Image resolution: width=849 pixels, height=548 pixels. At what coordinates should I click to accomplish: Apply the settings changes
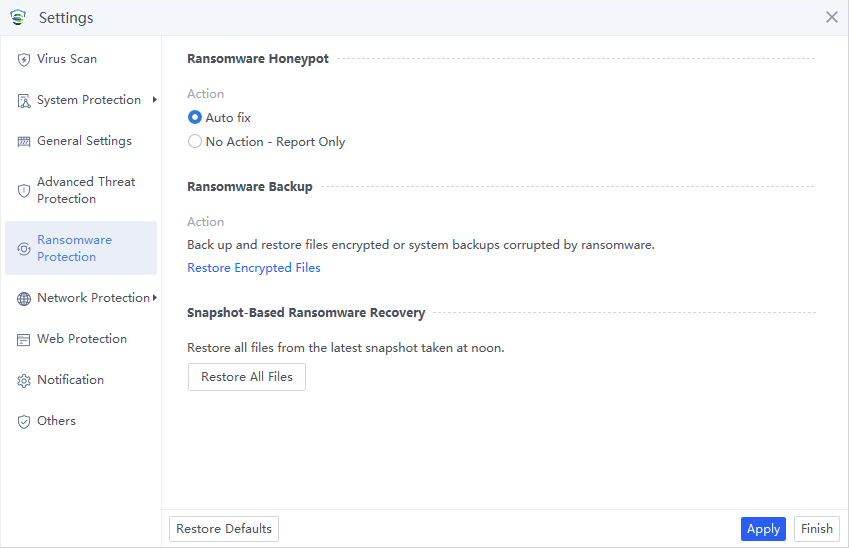click(x=763, y=529)
